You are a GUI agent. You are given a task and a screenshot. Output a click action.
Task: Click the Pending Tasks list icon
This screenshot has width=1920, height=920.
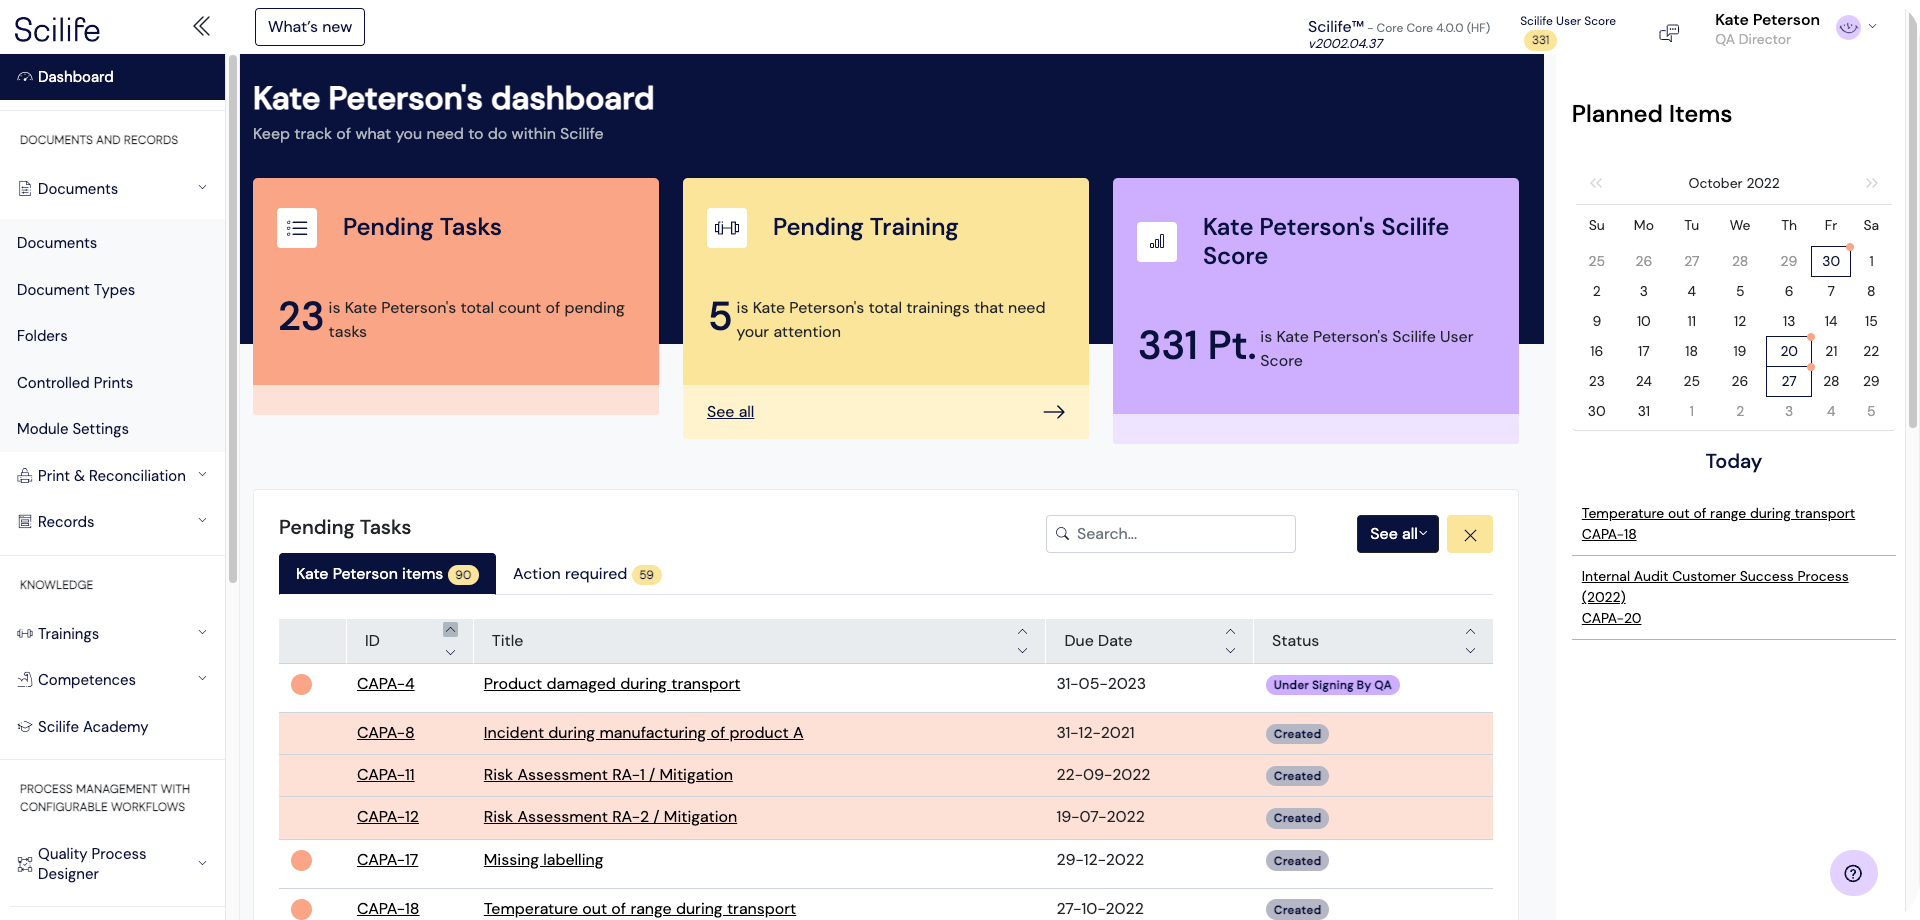[x=297, y=228]
